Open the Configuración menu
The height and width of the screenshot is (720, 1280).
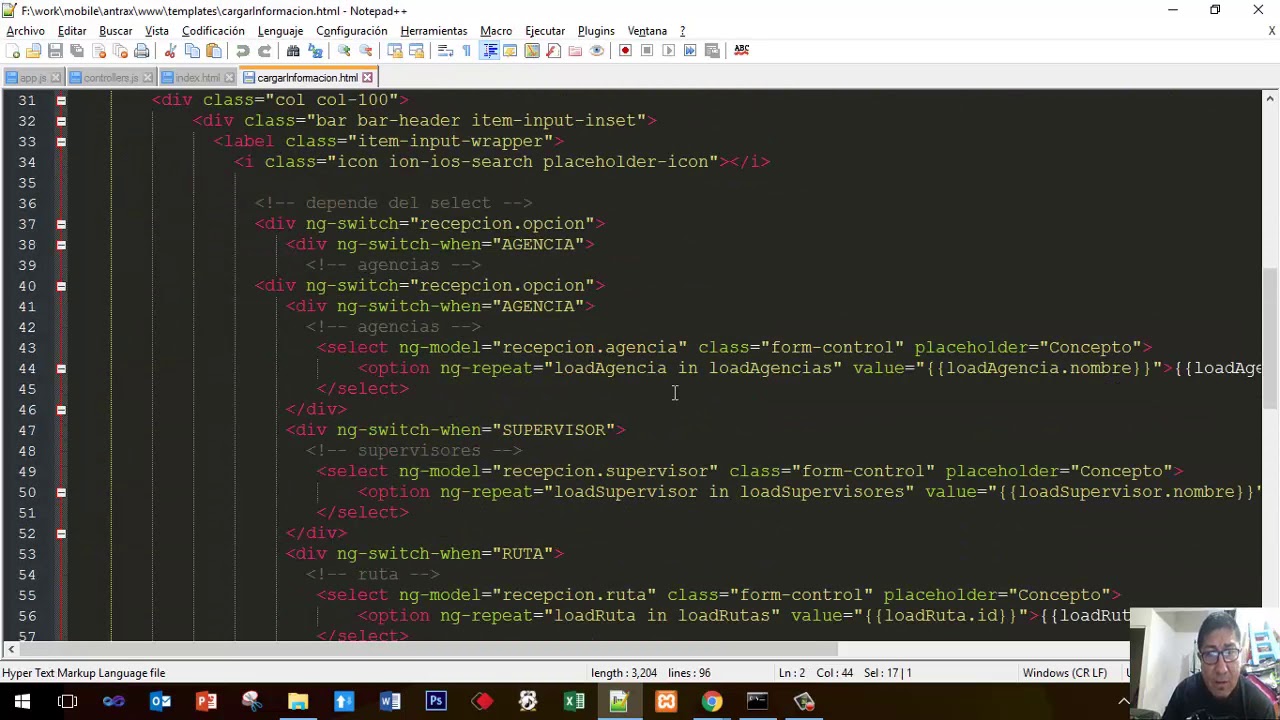point(352,31)
